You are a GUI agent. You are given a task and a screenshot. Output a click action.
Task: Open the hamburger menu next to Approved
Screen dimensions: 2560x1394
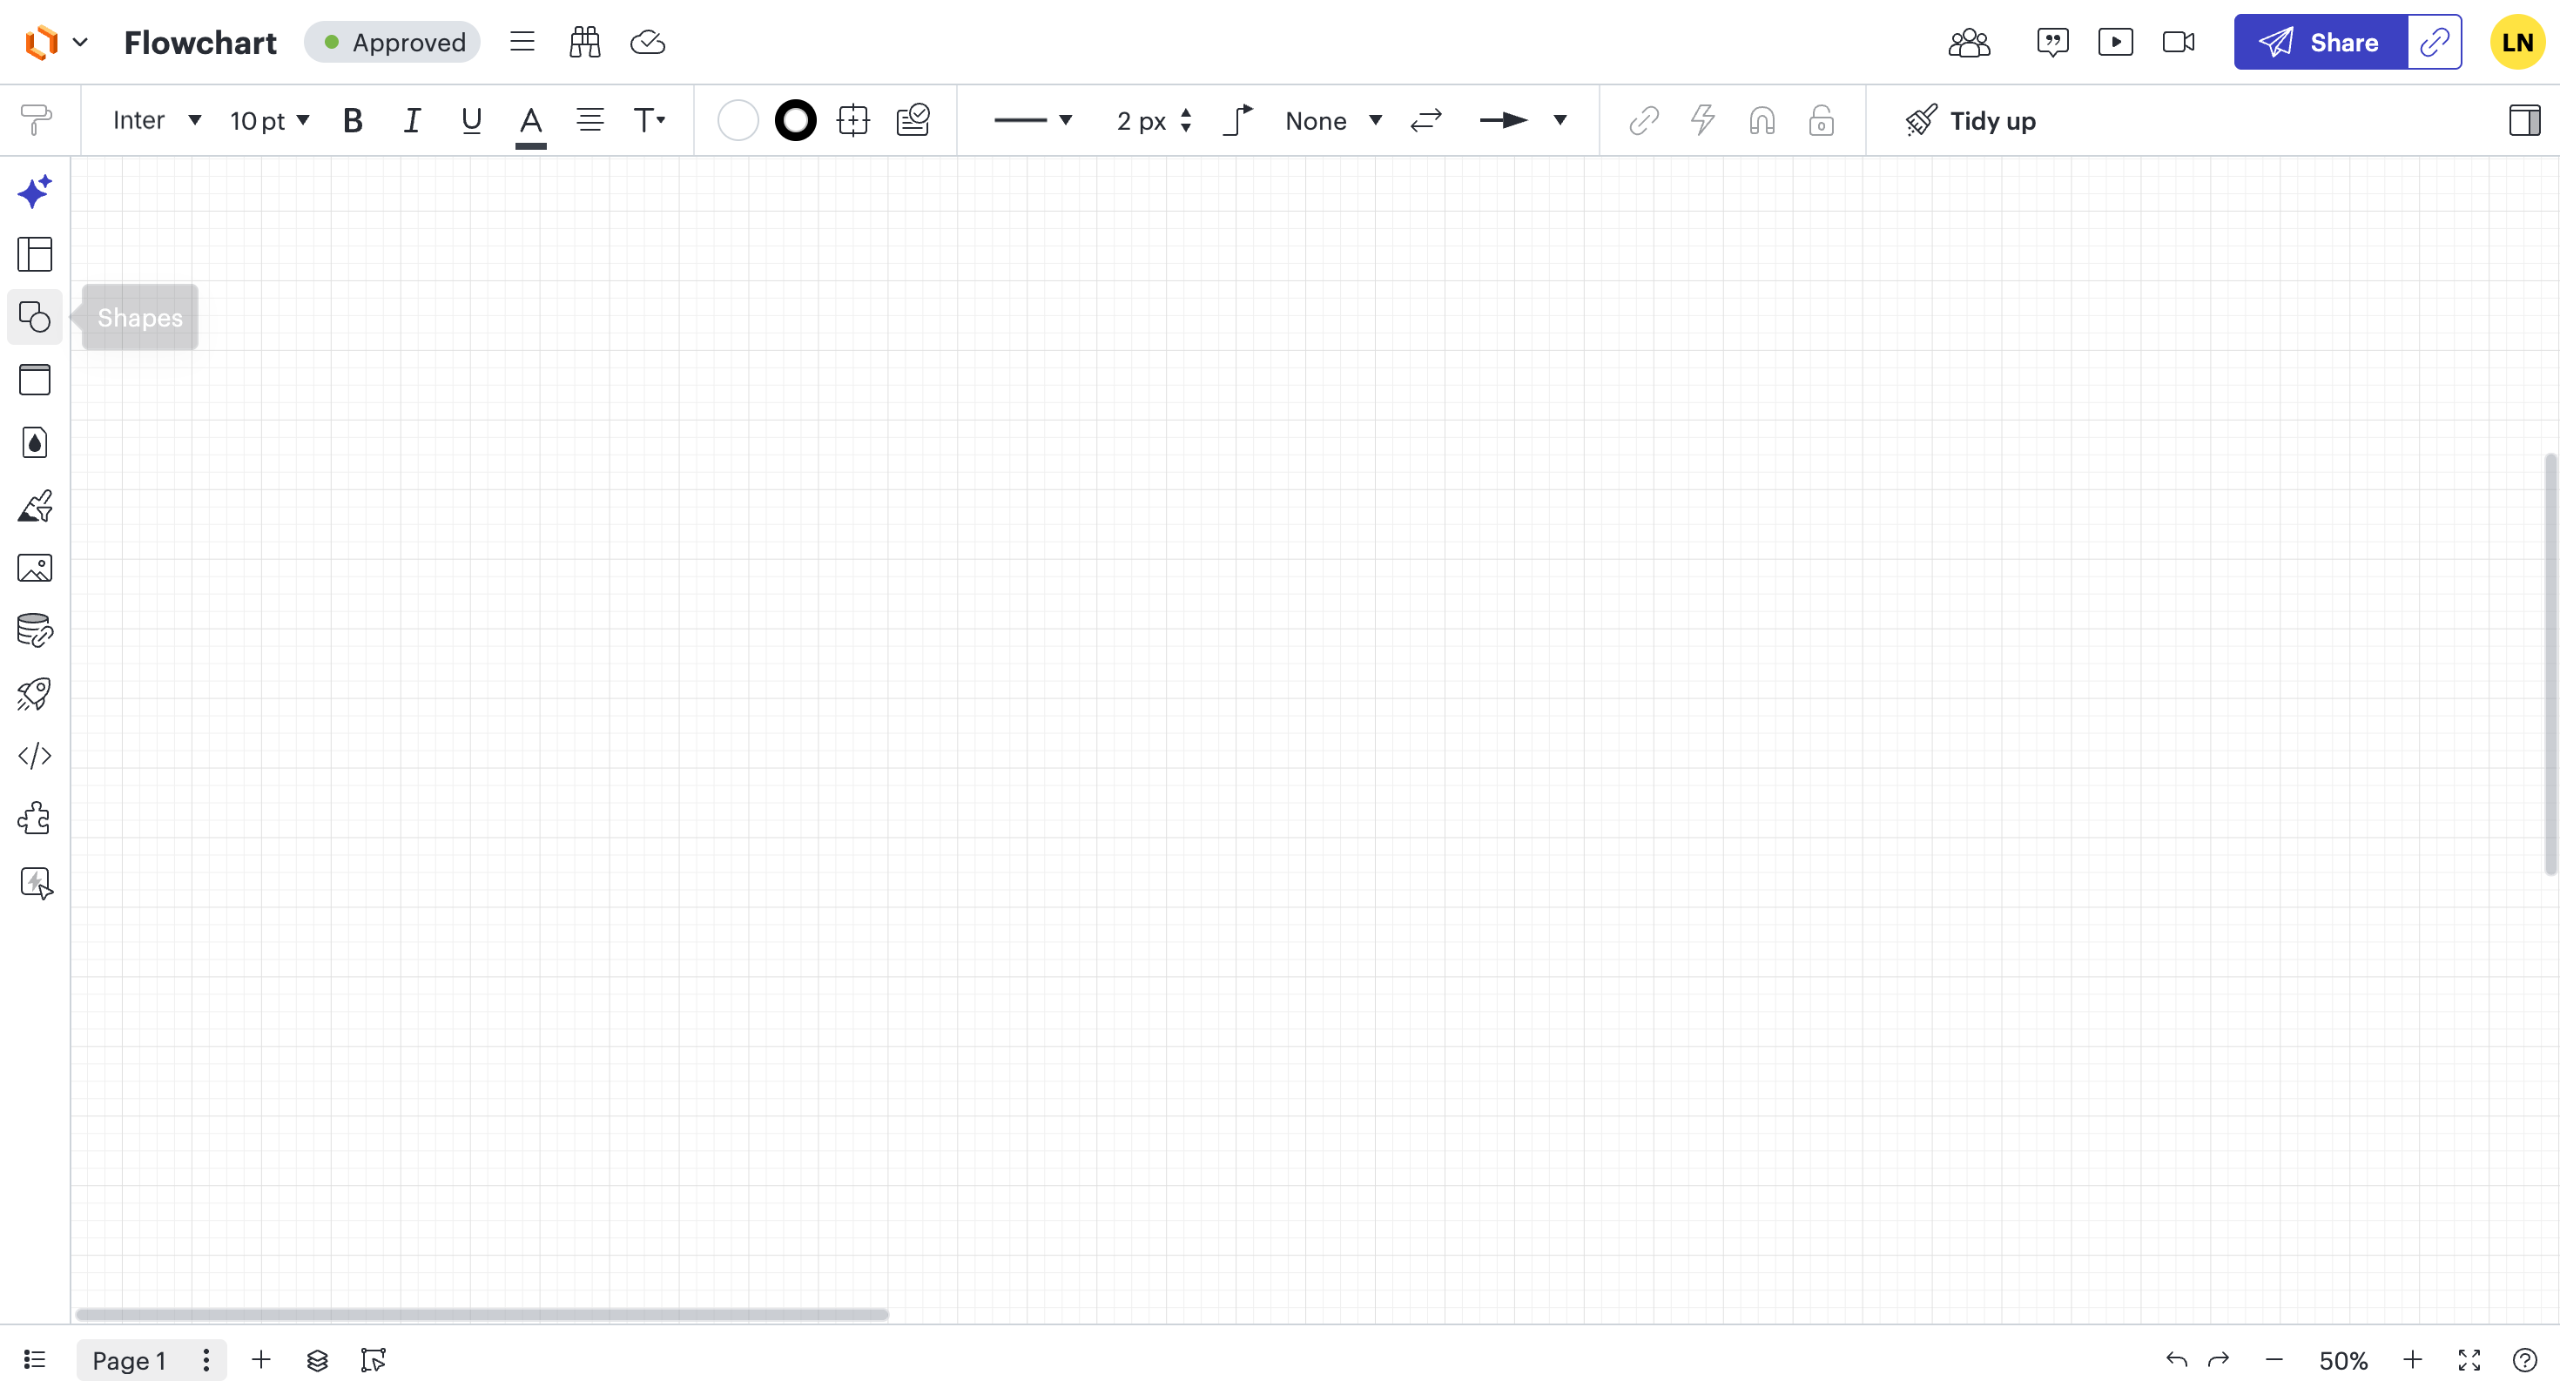pyautogui.click(x=521, y=42)
